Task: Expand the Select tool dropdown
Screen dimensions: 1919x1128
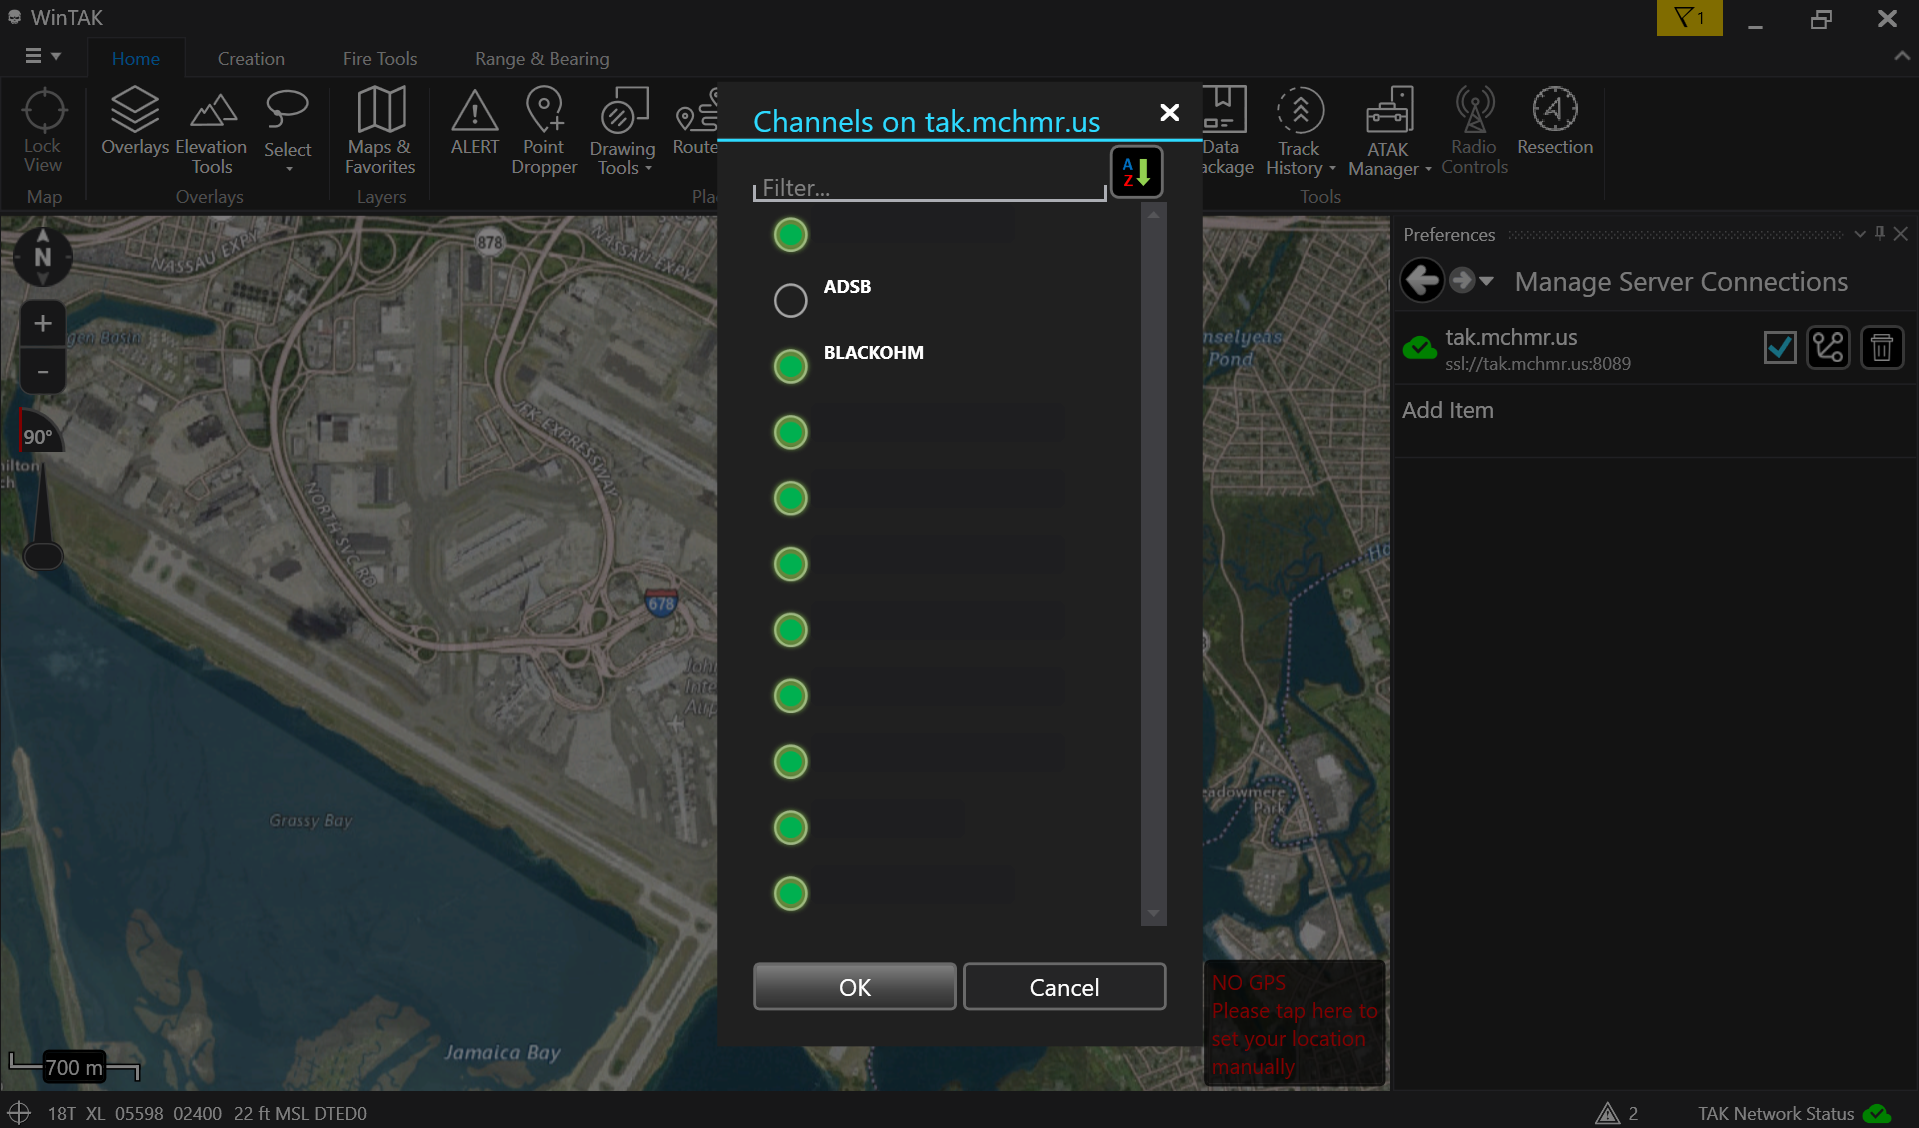Action: pos(289,170)
